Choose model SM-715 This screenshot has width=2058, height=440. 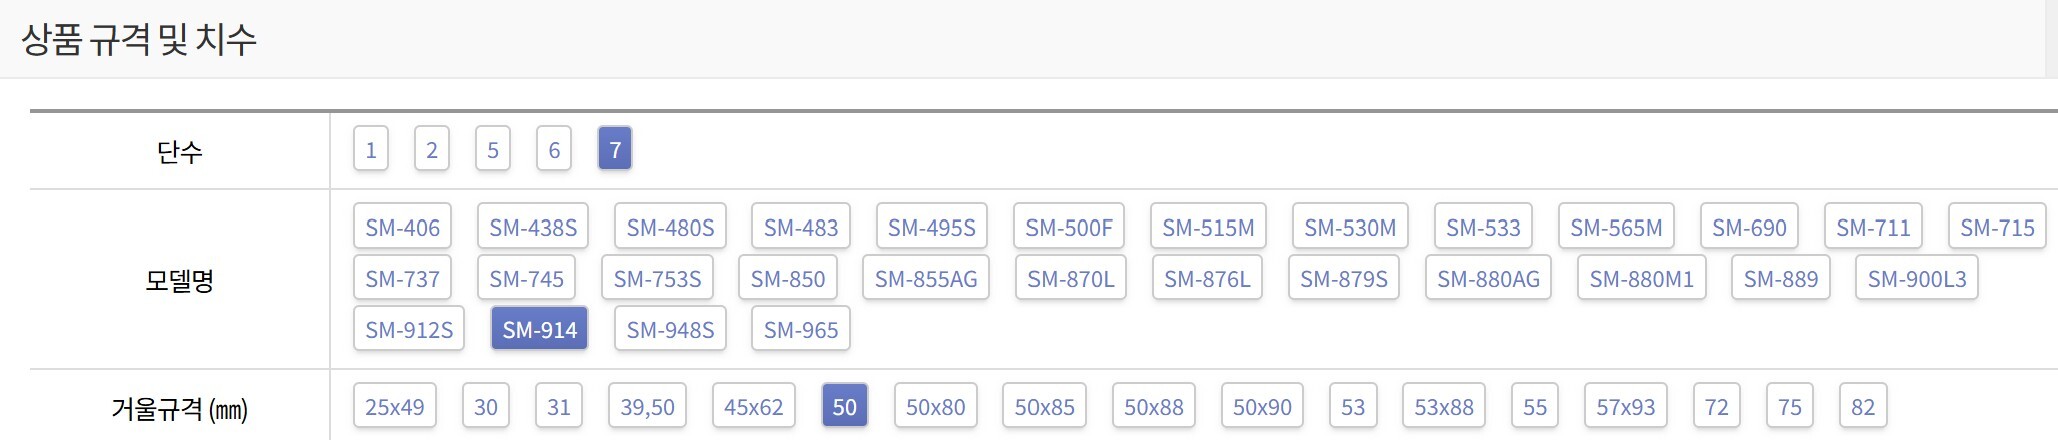(1997, 227)
